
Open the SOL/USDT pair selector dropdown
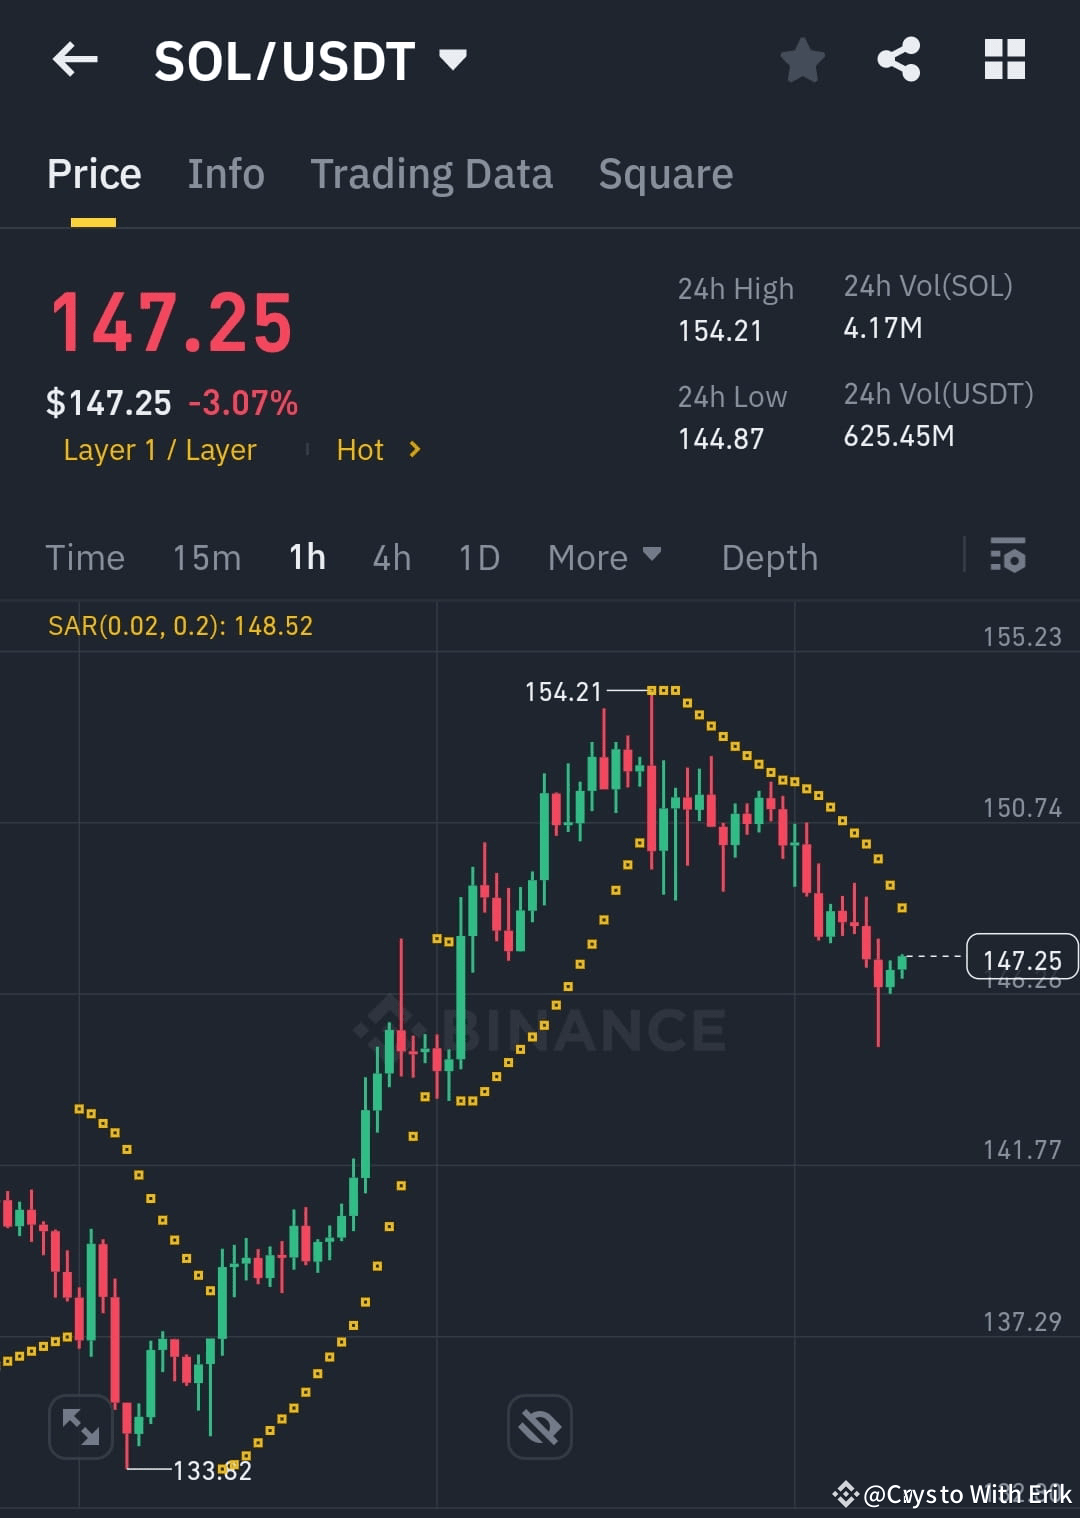(x=453, y=60)
